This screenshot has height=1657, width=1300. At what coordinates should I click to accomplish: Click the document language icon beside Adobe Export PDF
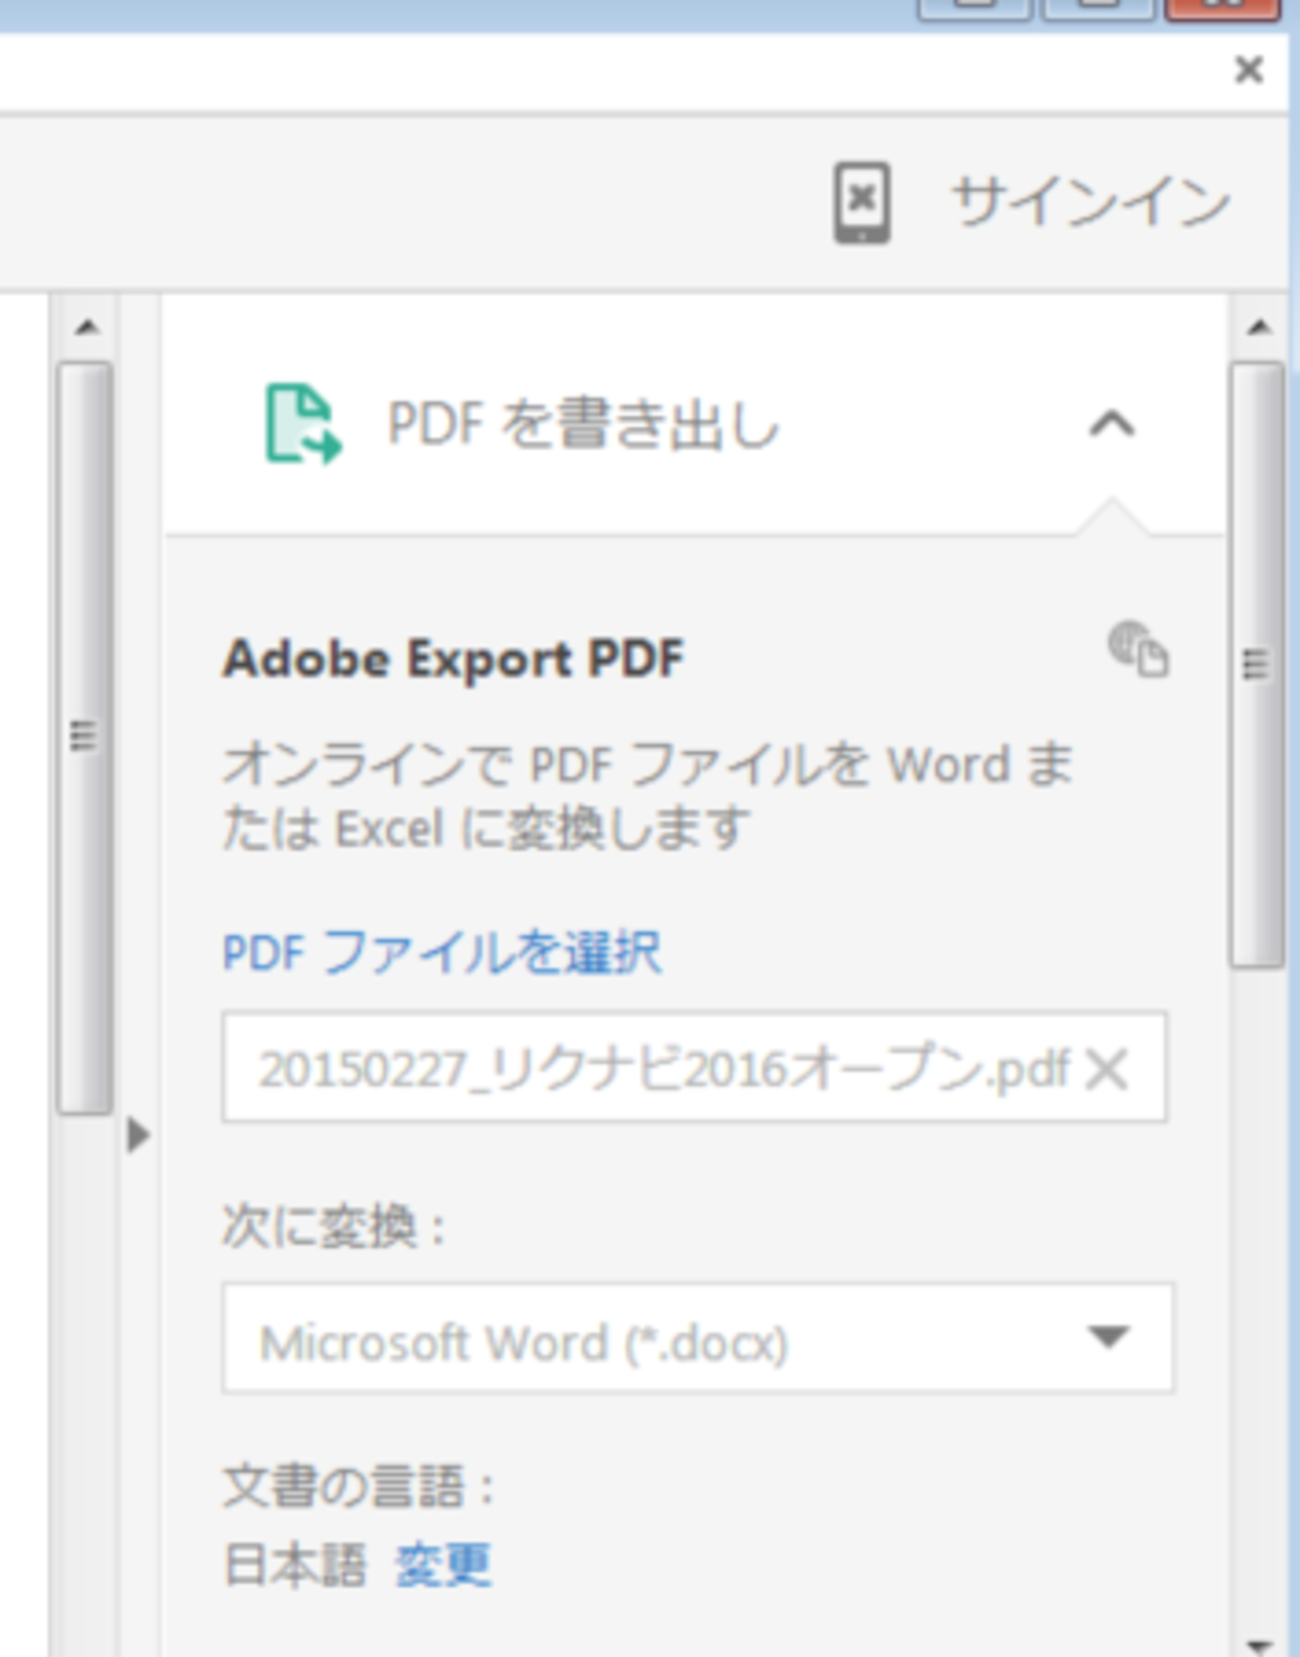[1138, 650]
